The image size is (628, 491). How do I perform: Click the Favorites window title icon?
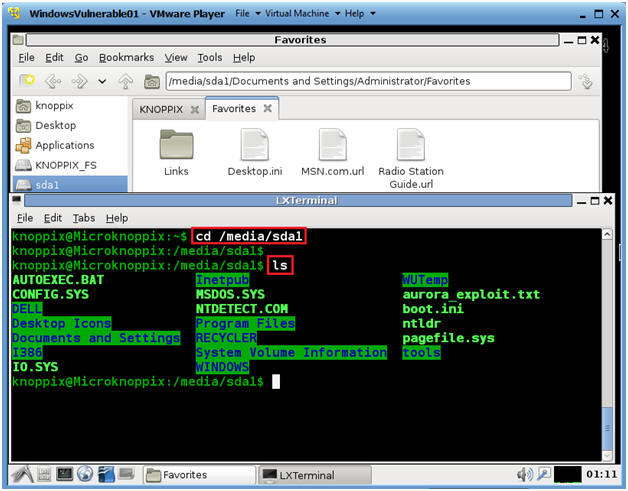pyautogui.click(x=18, y=40)
